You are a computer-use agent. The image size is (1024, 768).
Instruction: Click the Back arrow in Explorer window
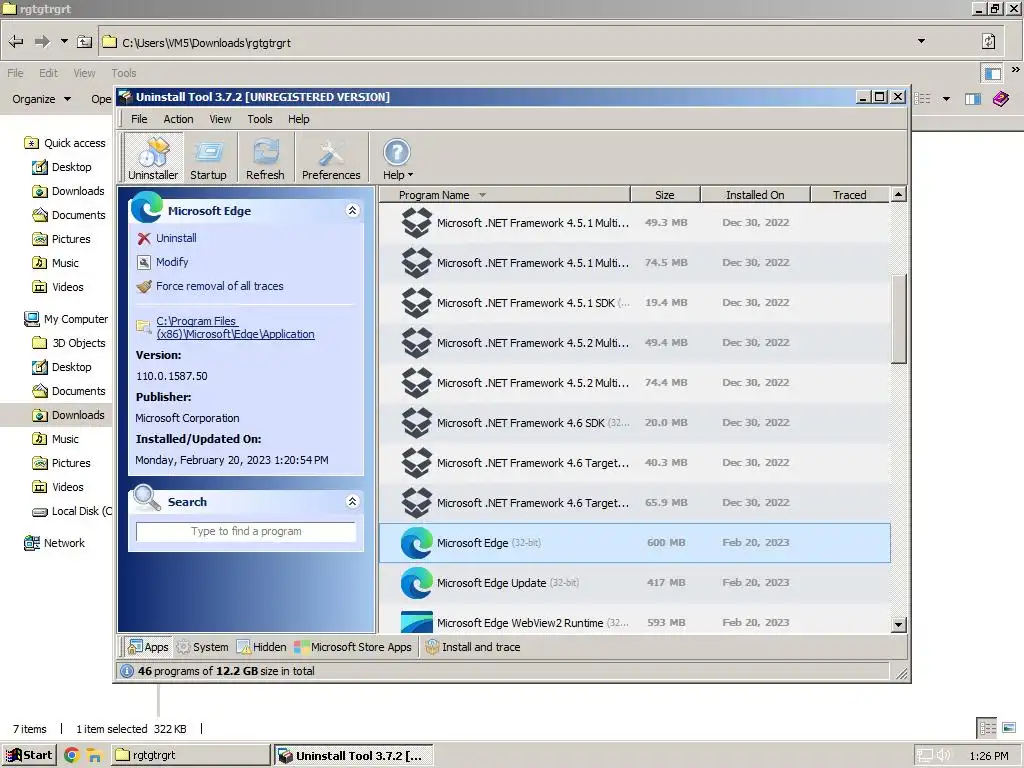(16, 42)
